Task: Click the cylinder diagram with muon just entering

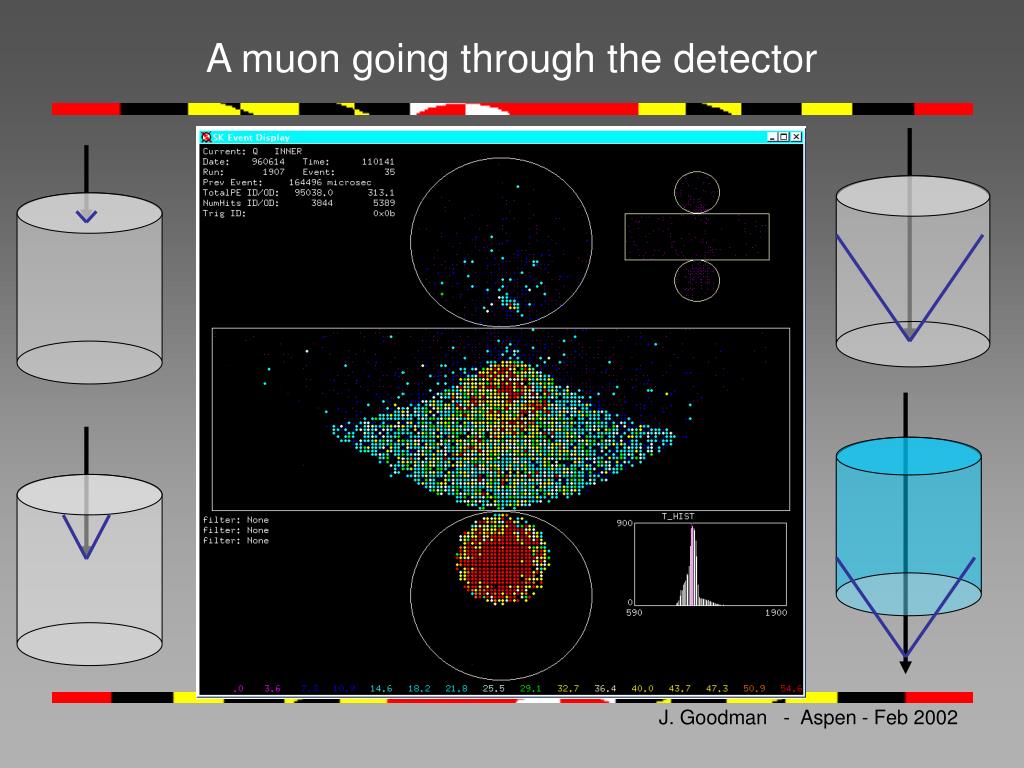Action: (x=89, y=264)
